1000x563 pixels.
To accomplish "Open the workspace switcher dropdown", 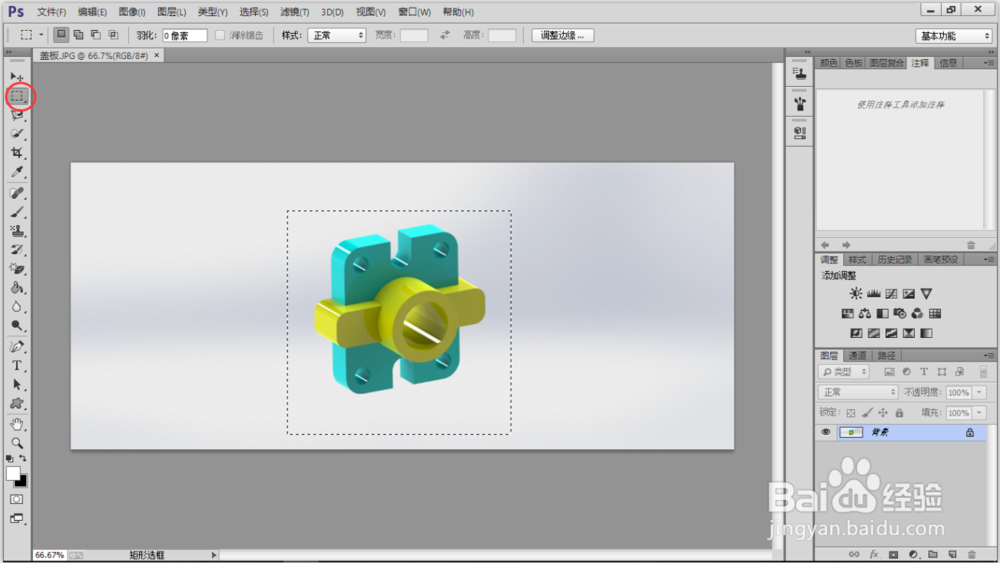I will click(954, 36).
